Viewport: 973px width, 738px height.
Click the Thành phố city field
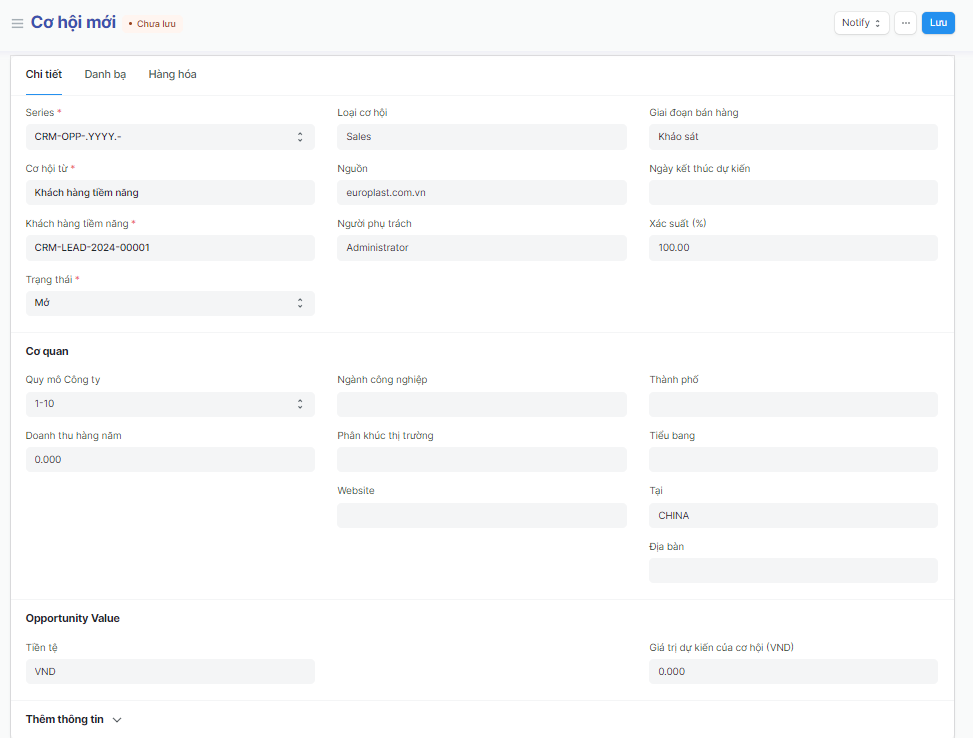793,404
